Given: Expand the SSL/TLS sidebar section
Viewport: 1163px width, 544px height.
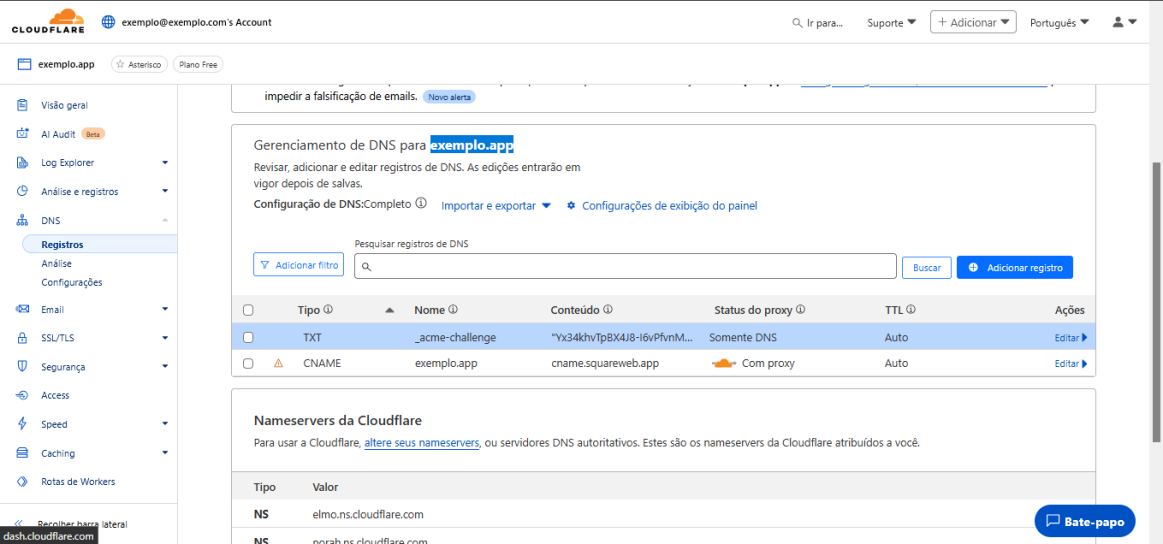Looking at the screenshot, I should point(165,338).
